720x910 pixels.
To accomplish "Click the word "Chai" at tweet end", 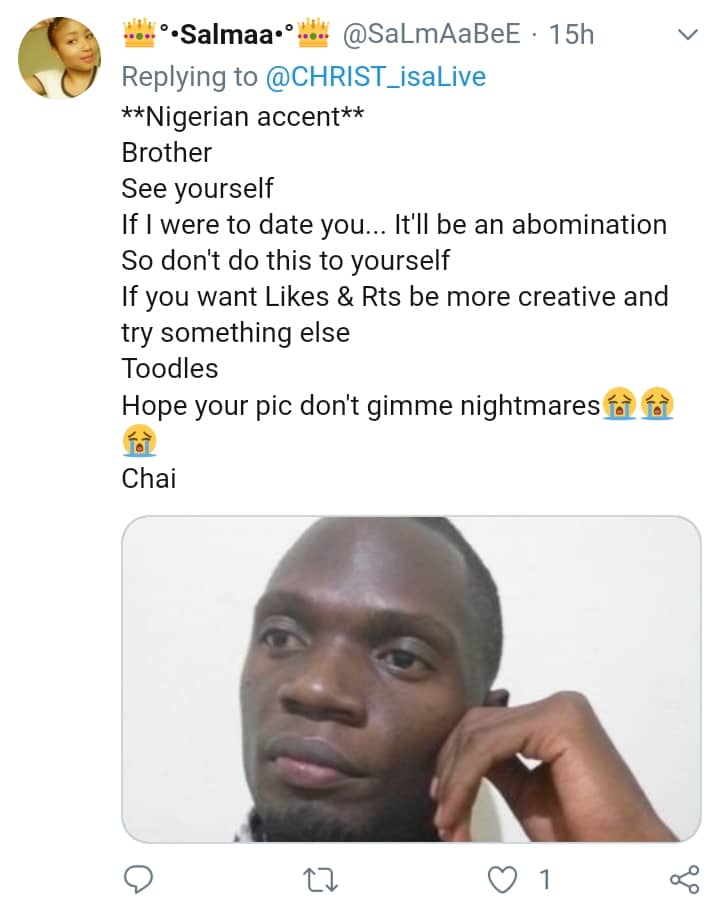I will (x=148, y=478).
